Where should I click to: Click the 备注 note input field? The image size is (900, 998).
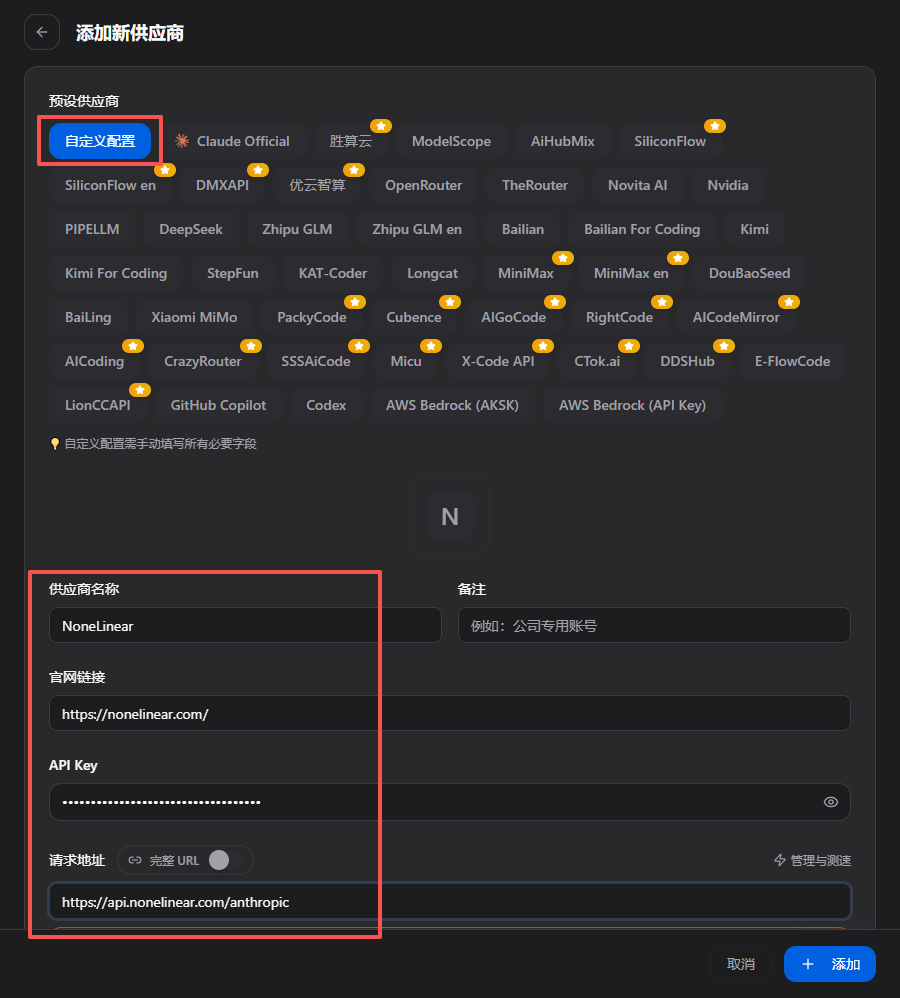tap(654, 625)
